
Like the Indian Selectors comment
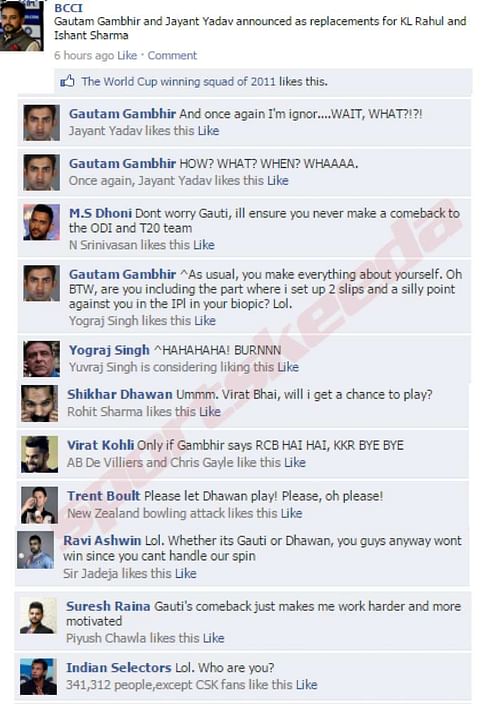coord(307,684)
